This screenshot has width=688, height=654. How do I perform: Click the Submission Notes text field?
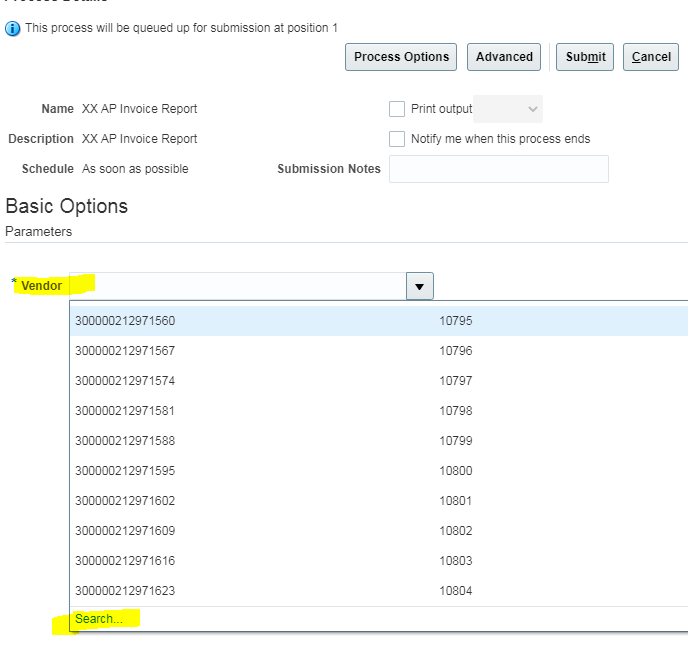[x=498, y=169]
